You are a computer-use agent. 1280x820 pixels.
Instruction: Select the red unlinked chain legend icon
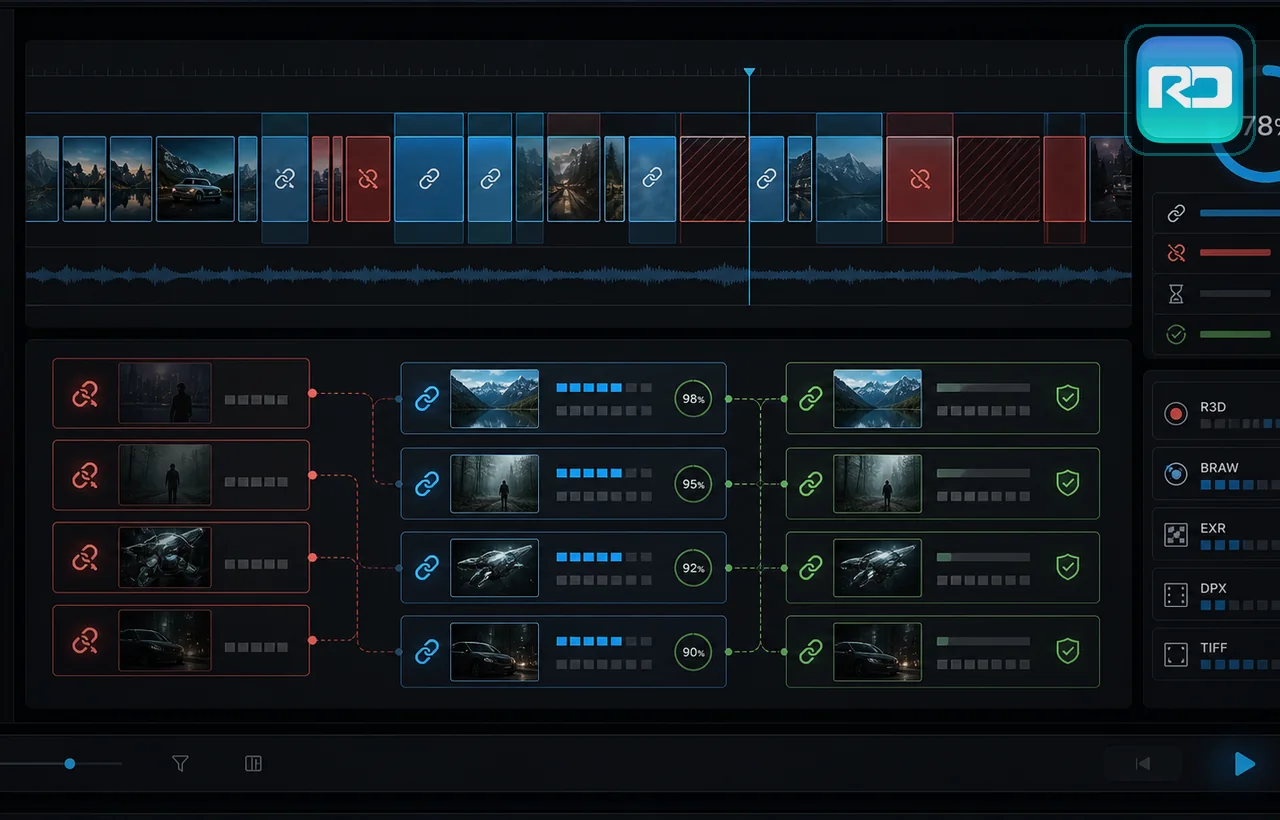(x=1176, y=253)
